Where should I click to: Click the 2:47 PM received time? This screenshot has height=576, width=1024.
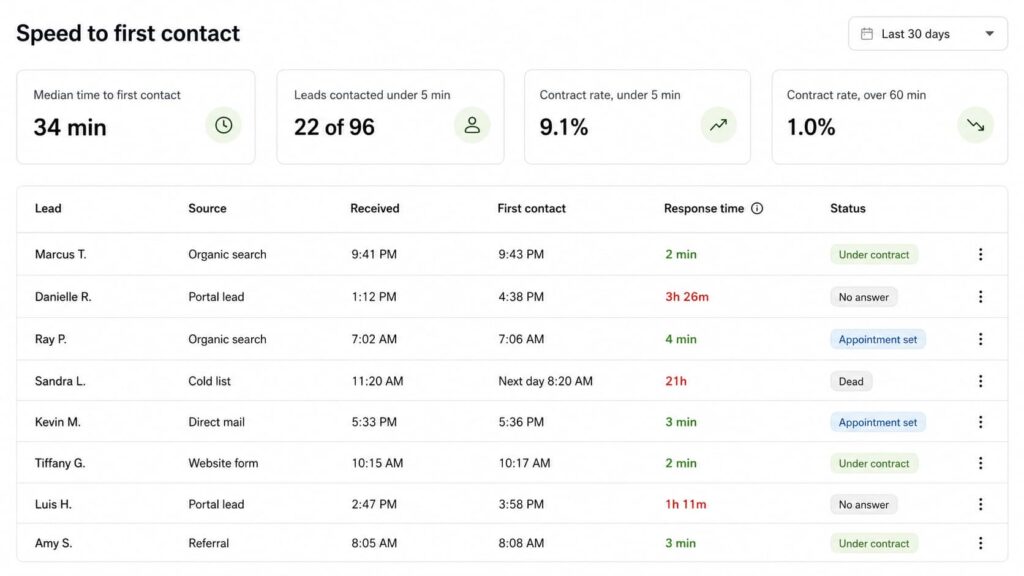tap(374, 504)
